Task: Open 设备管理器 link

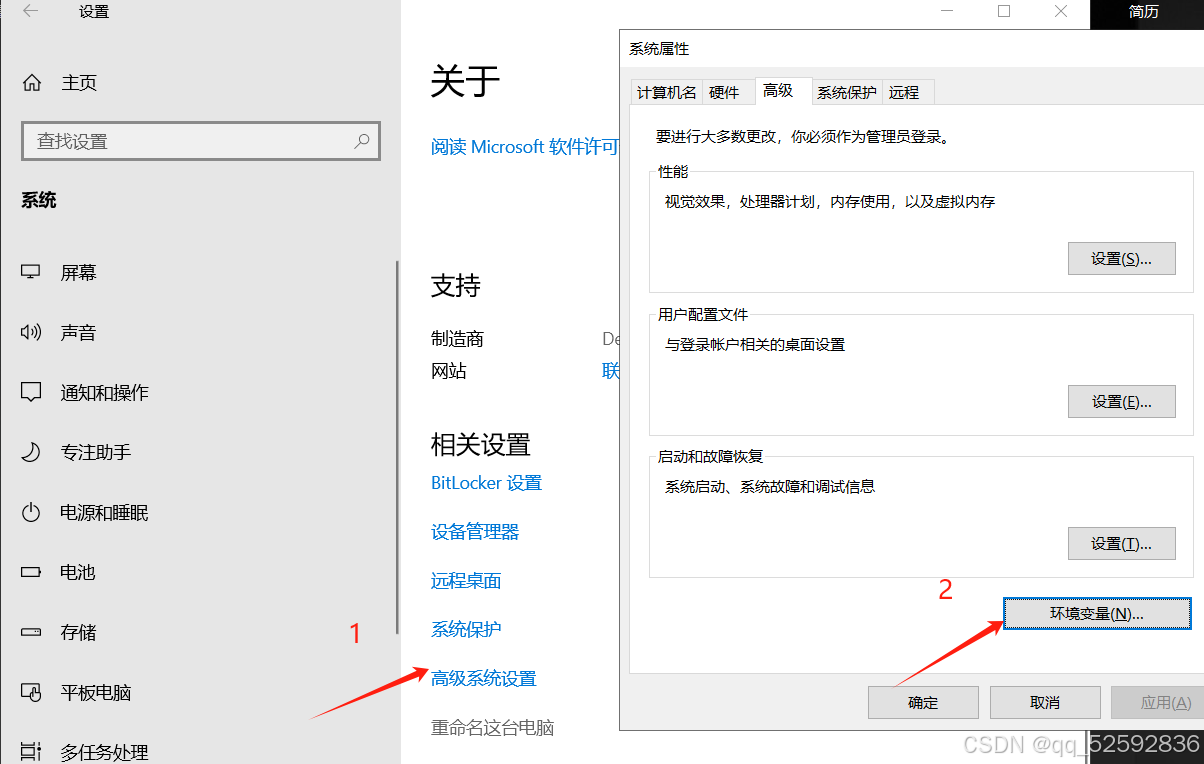Action: click(x=474, y=531)
